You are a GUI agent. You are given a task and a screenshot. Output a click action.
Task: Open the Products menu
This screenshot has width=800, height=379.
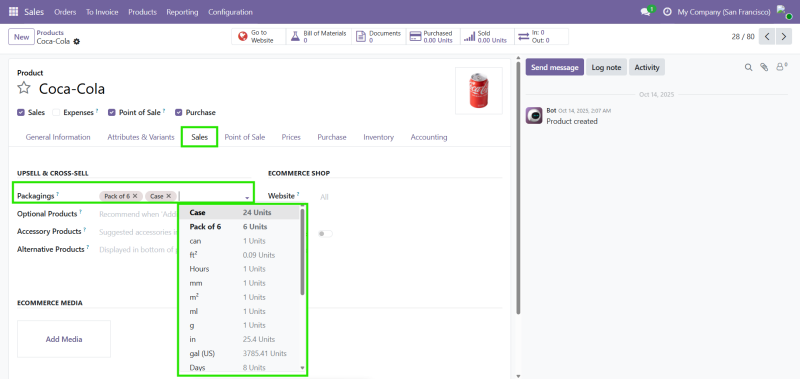pyautogui.click(x=142, y=12)
